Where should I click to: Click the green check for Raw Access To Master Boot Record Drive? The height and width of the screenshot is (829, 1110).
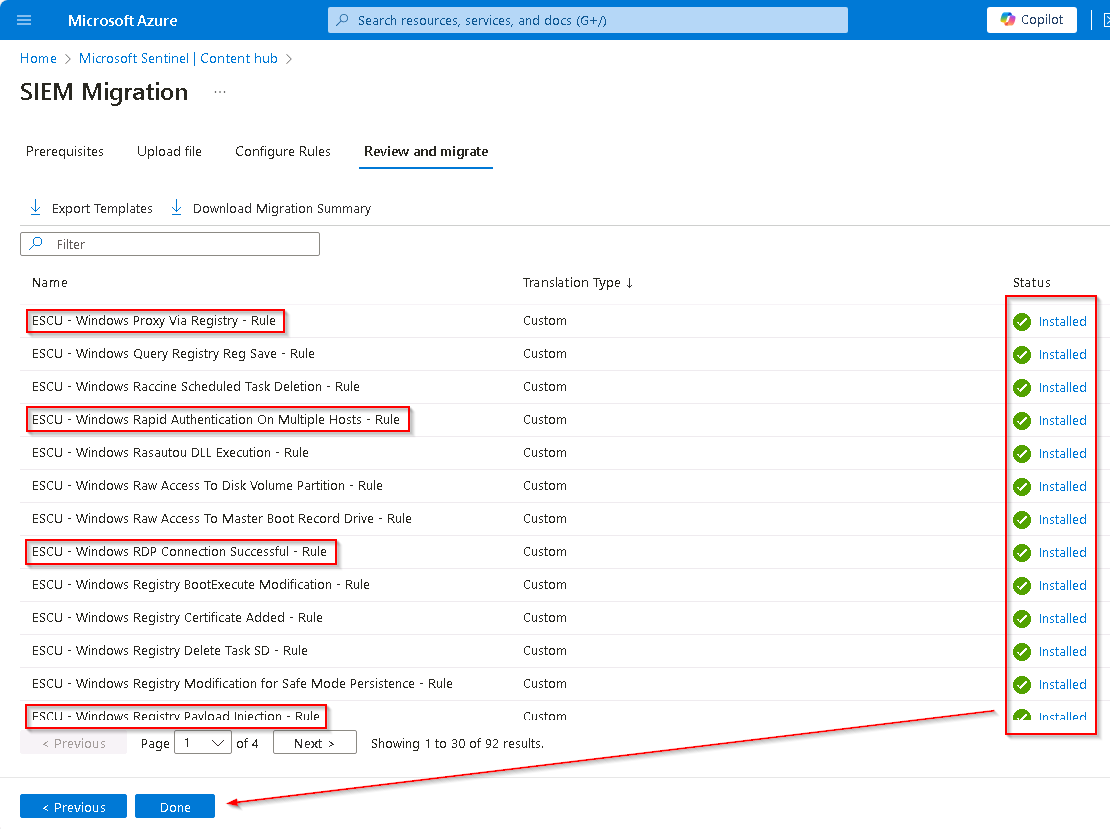(1022, 520)
